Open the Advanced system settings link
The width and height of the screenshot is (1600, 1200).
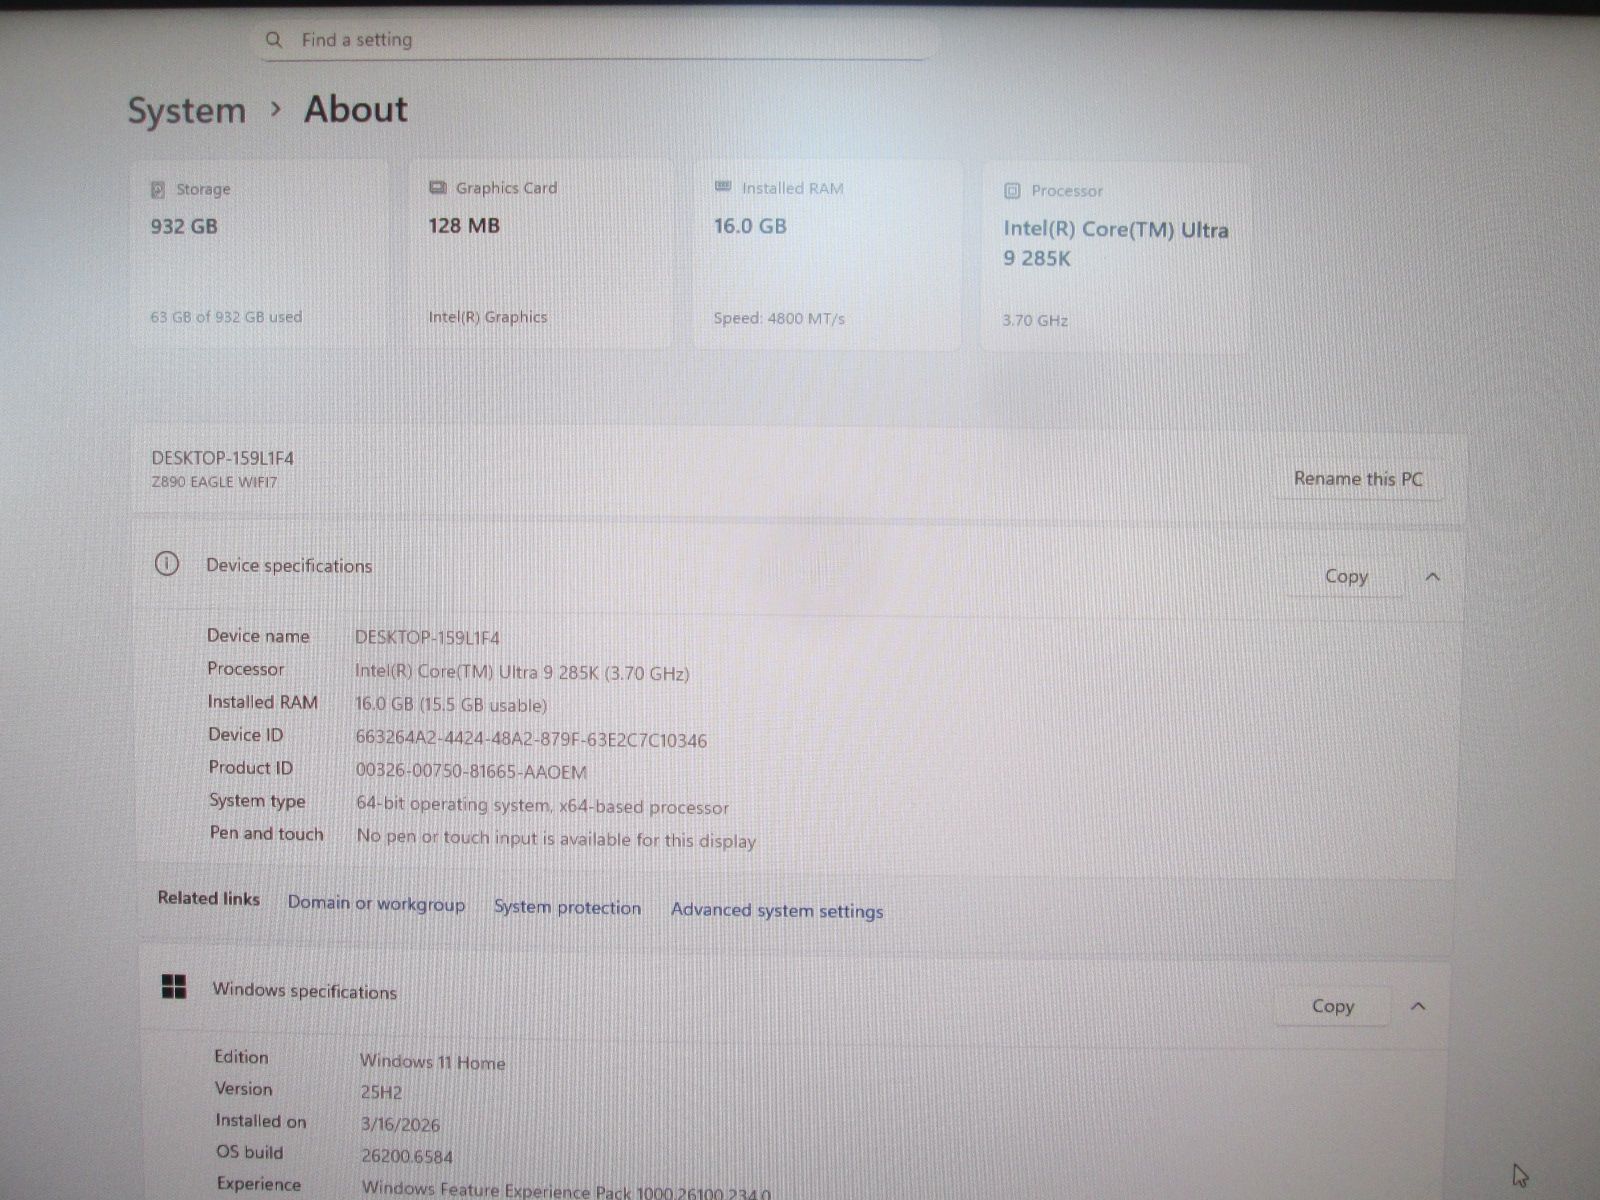click(776, 910)
